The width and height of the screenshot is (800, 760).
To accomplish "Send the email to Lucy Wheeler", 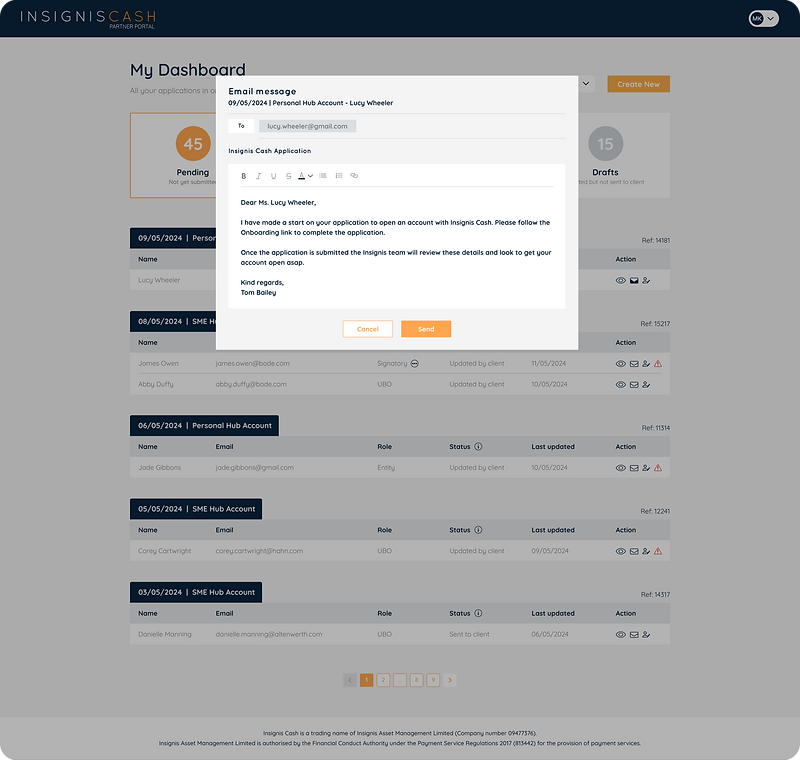I will coord(426,329).
